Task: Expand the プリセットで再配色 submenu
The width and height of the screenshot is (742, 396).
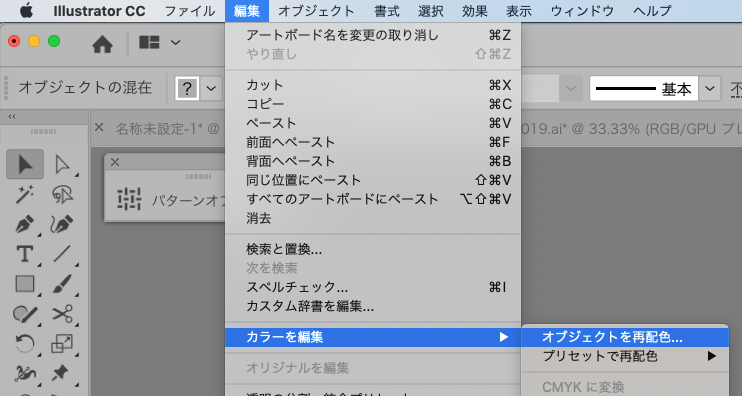Action: click(625, 356)
